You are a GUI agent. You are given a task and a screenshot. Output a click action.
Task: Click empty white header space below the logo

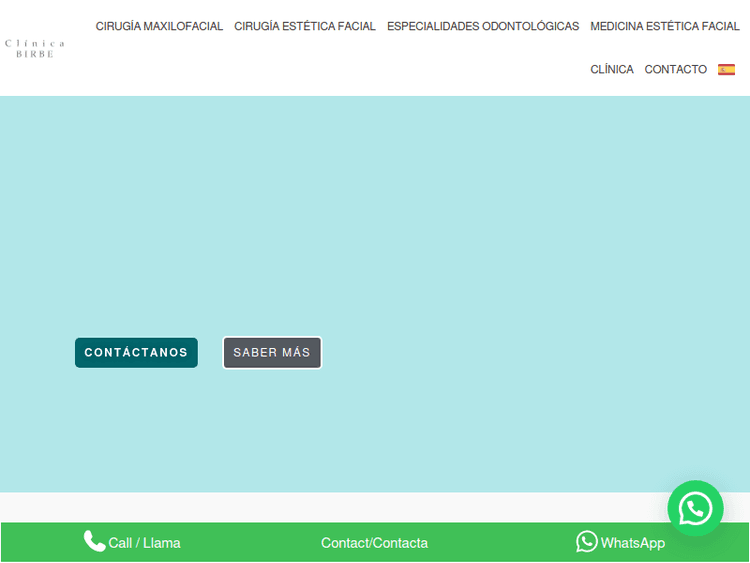(x=40, y=80)
